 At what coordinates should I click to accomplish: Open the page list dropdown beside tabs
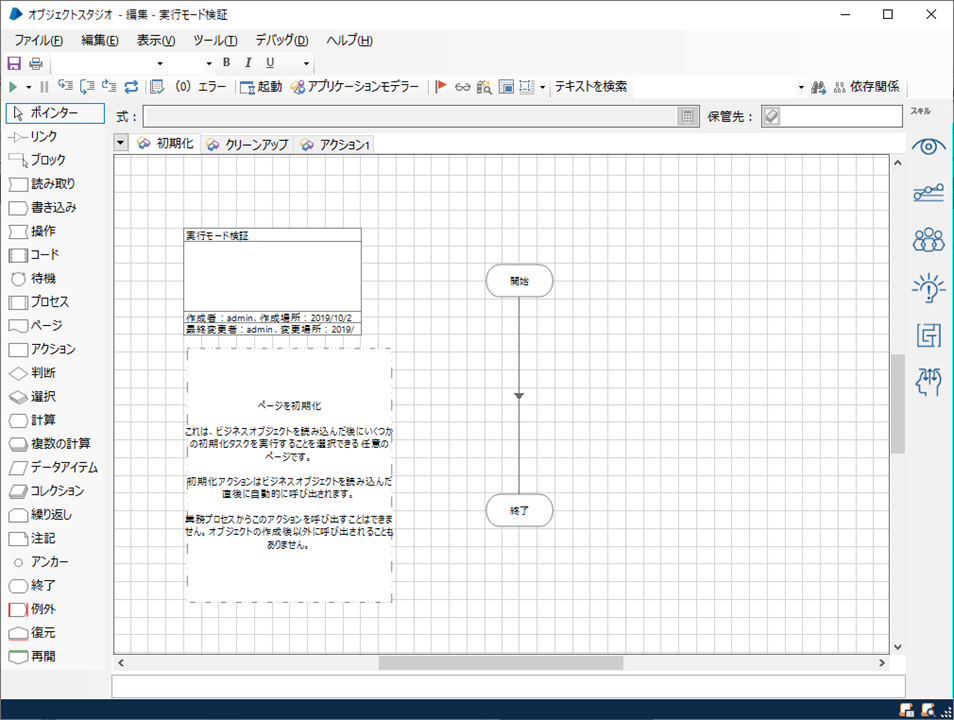pos(120,143)
